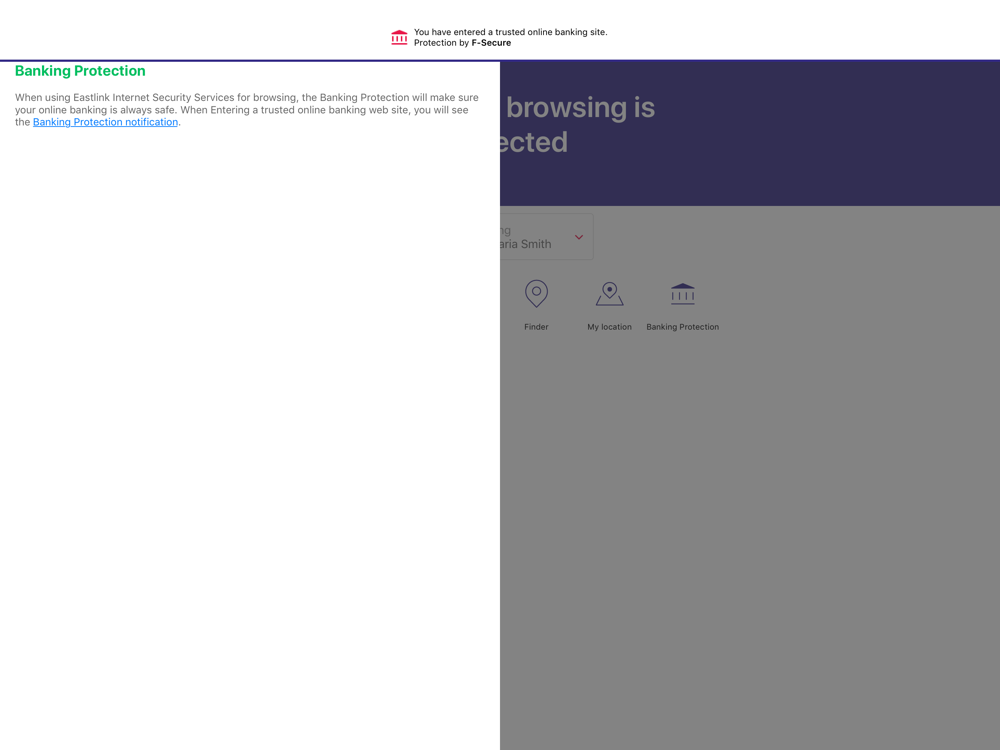Click 'You have entered a trusted online banking site' text
Image resolution: width=1000 pixels, height=750 pixels.
[510, 32]
